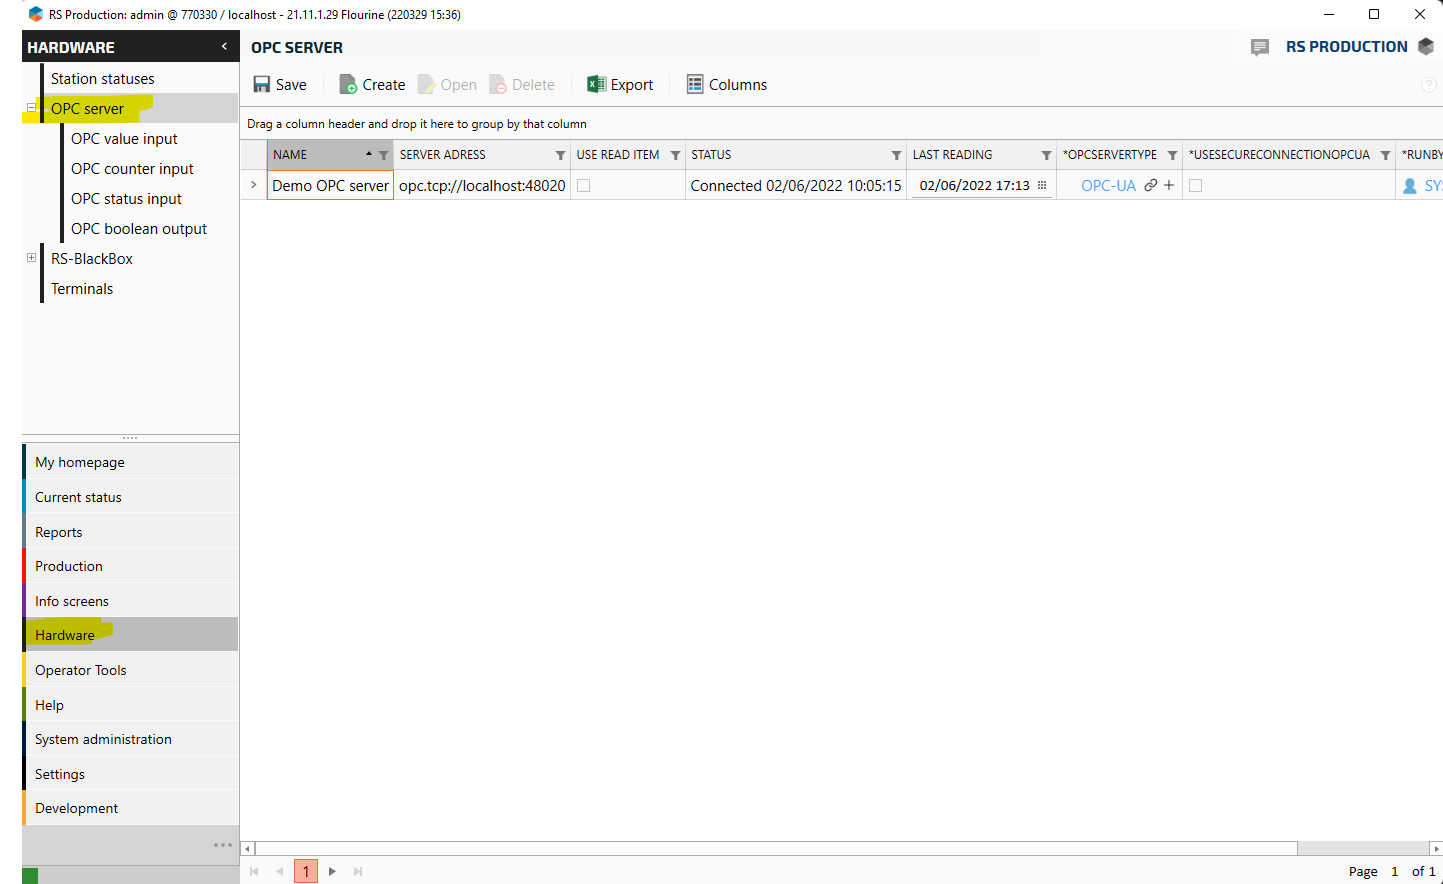Open the Reports section

click(58, 531)
